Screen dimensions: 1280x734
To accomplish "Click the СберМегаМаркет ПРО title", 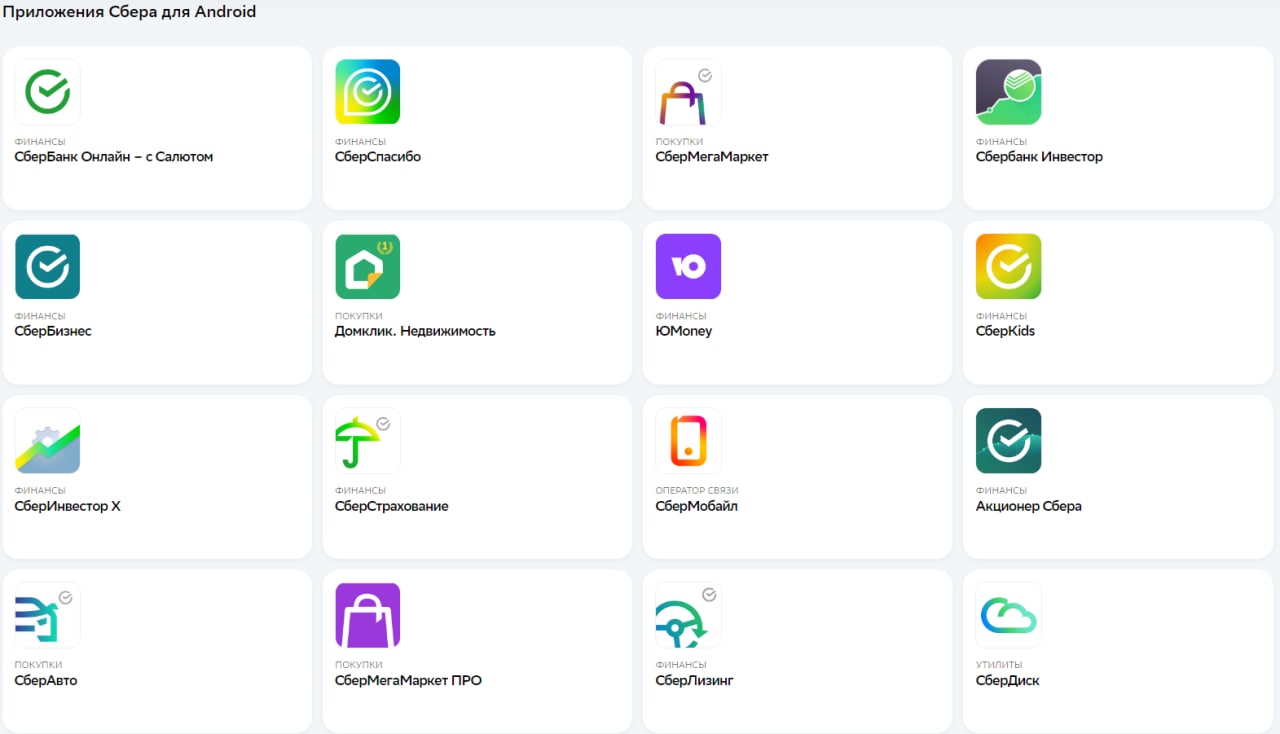I will 408,681.
